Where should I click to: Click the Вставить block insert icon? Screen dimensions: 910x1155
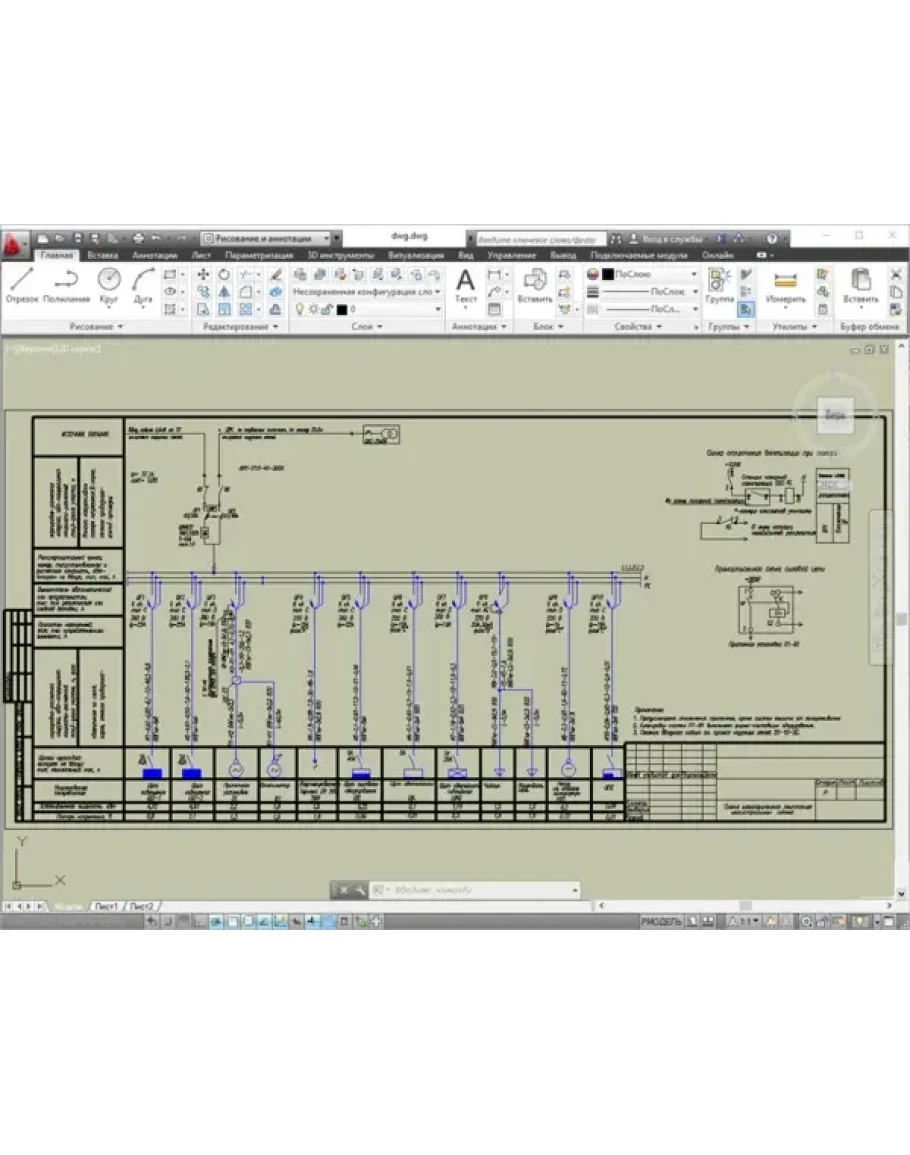pyautogui.click(x=536, y=284)
